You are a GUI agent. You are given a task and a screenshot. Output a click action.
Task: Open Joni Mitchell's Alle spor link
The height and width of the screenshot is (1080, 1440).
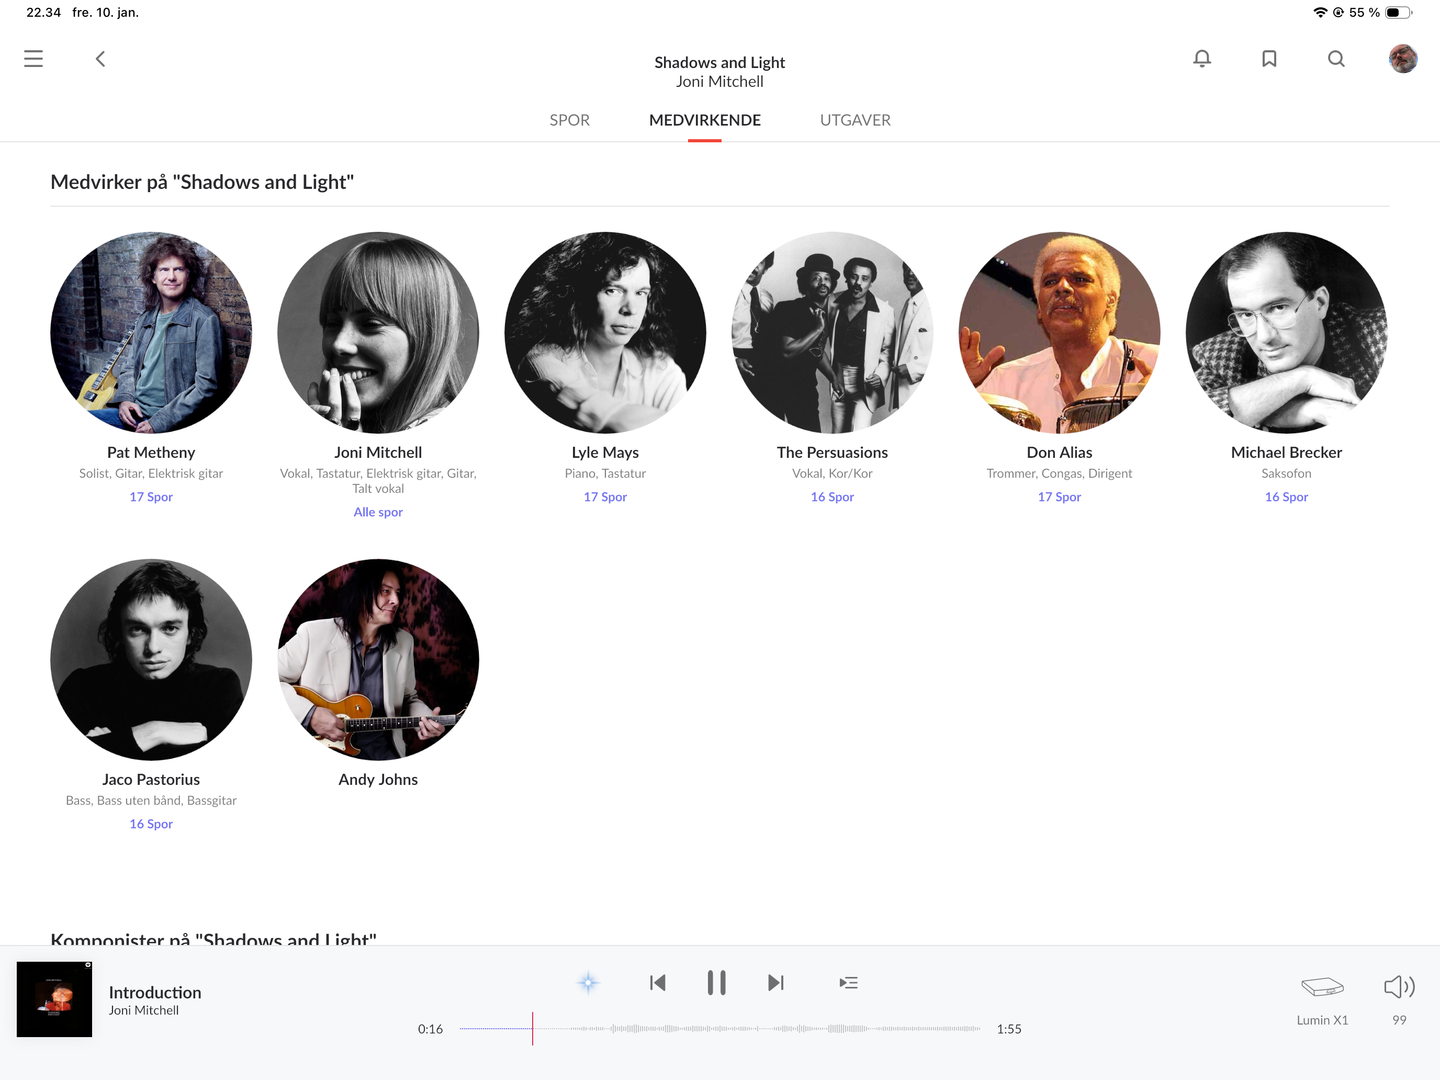(x=378, y=512)
